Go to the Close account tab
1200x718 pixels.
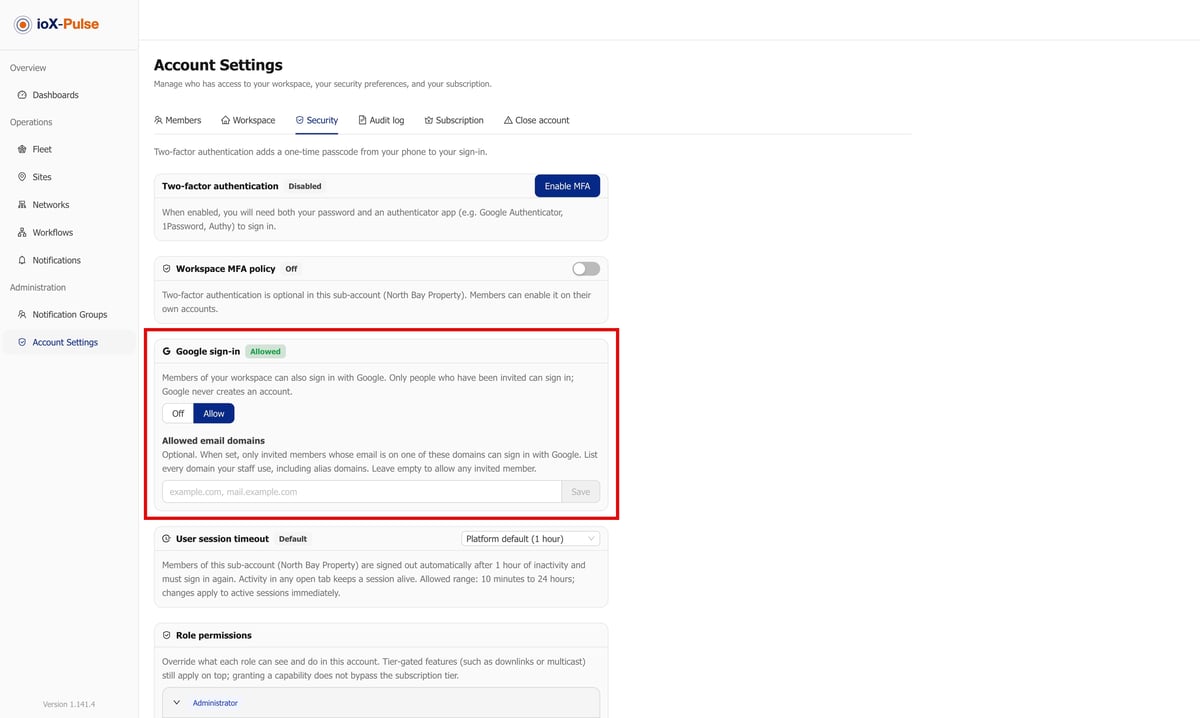[536, 120]
